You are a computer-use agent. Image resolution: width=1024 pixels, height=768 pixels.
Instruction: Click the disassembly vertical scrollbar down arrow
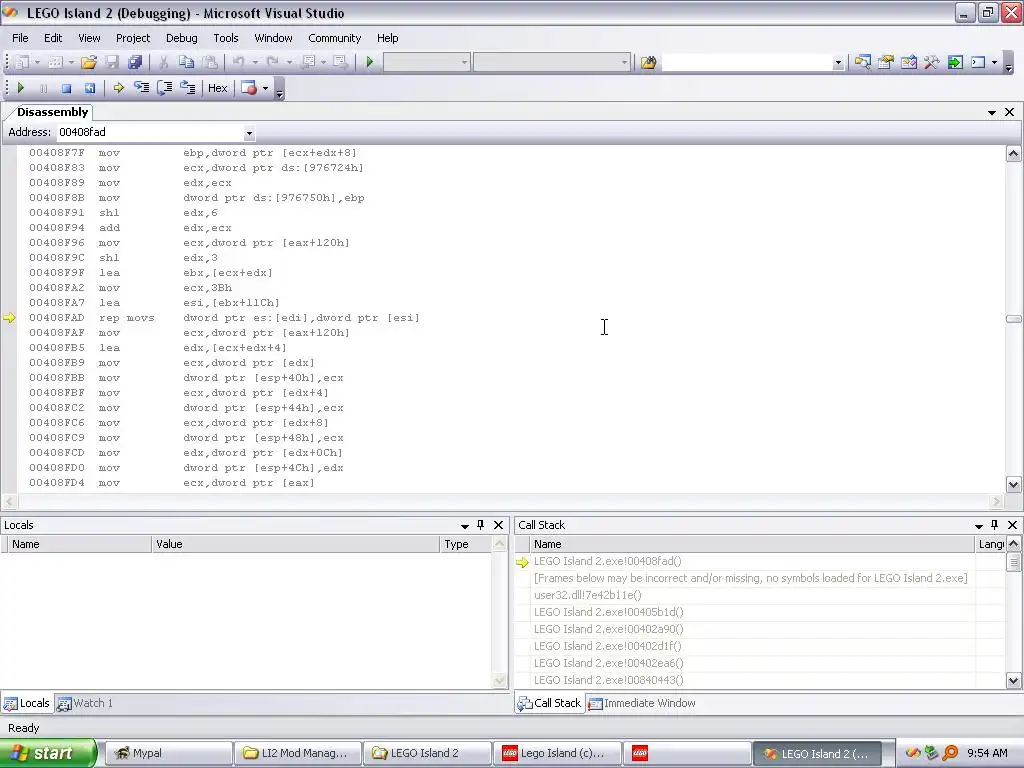point(1013,485)
